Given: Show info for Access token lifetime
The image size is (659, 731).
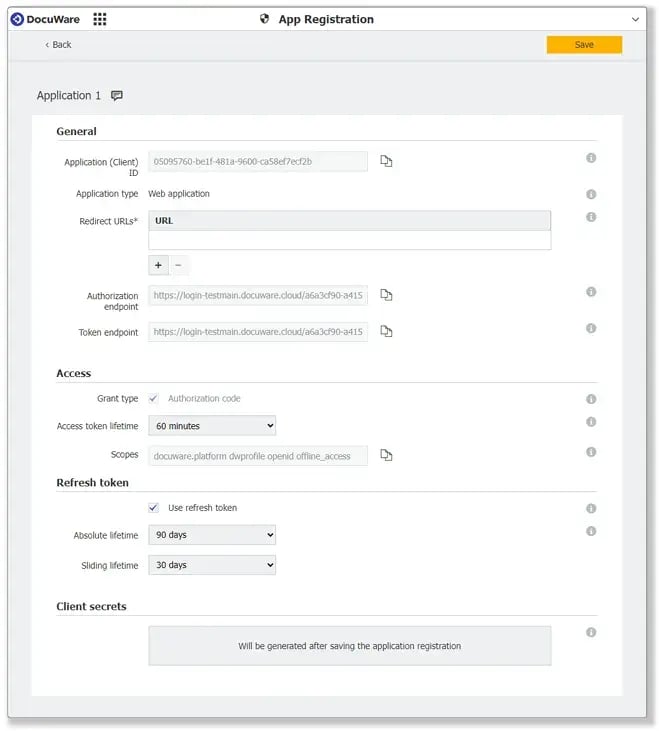Looking at the screenshot, I should point(591,422).
